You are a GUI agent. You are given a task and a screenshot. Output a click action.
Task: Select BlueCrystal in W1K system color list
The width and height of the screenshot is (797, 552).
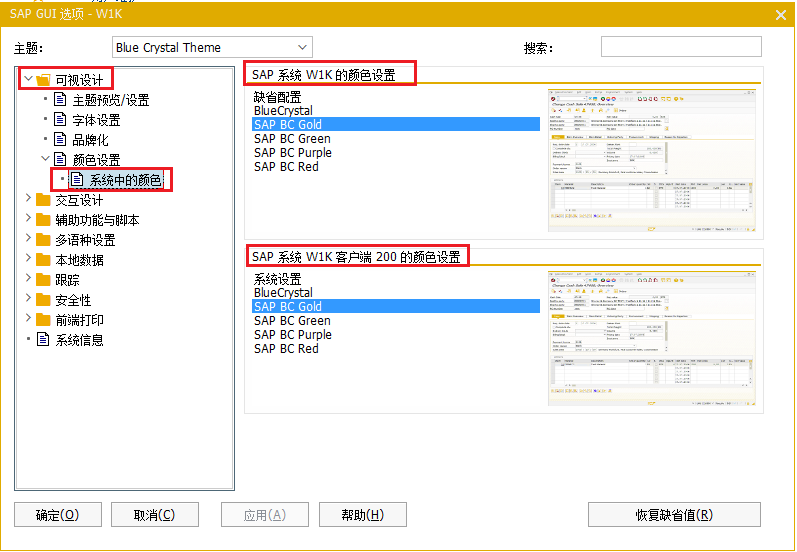[x=396, y=110]
